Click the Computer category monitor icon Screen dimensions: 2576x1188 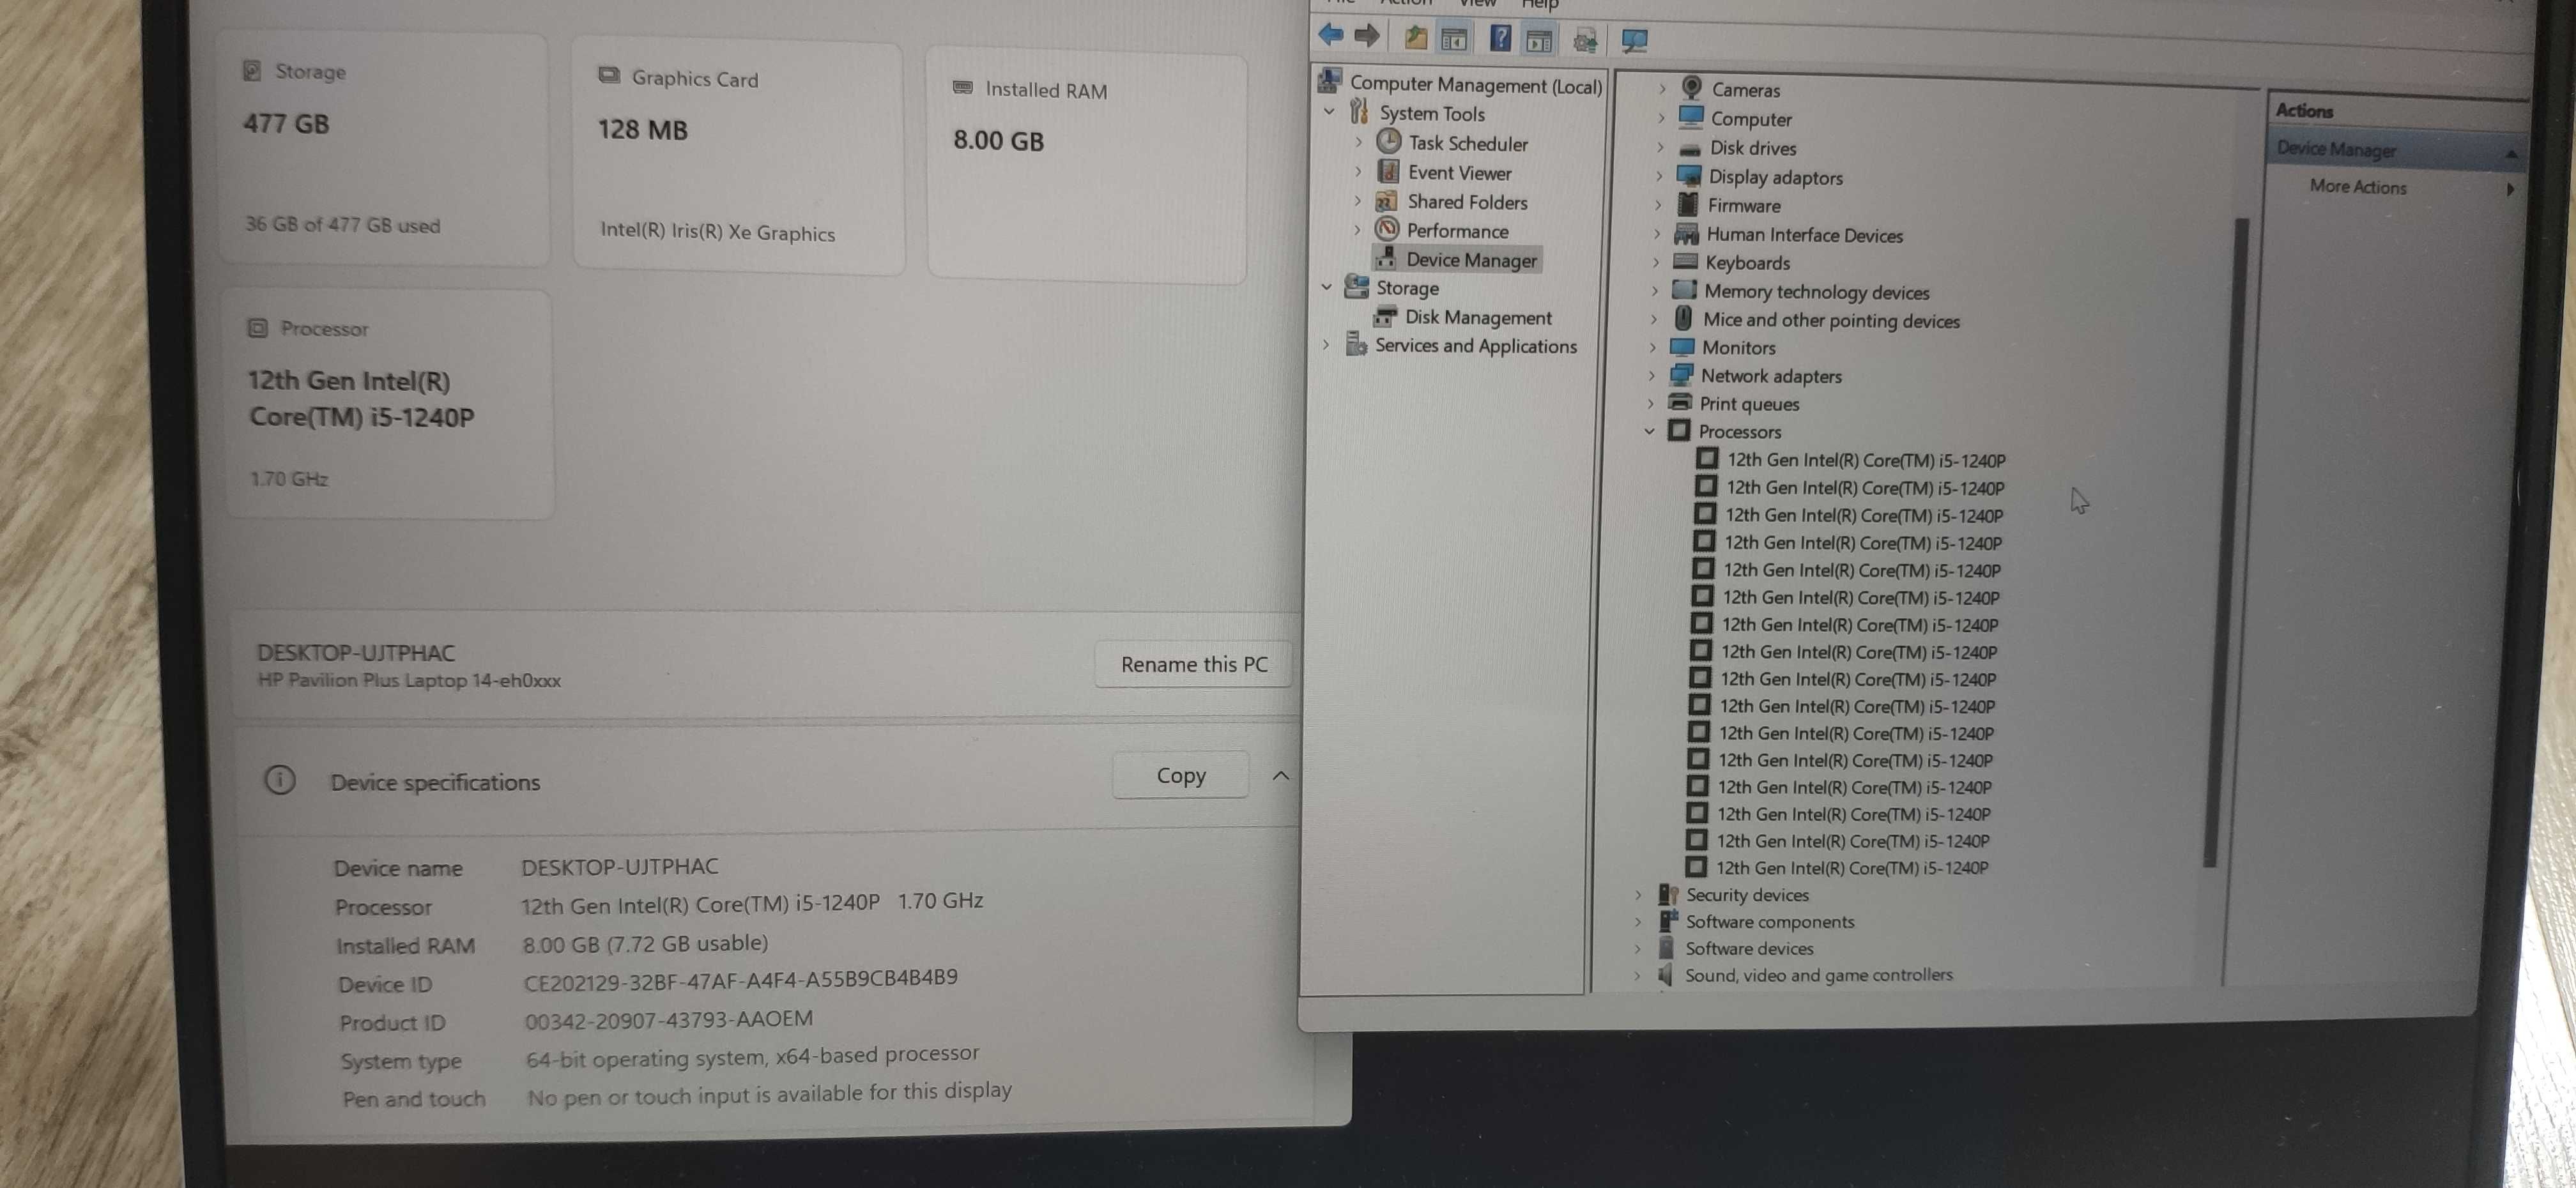coord(1691,117)
